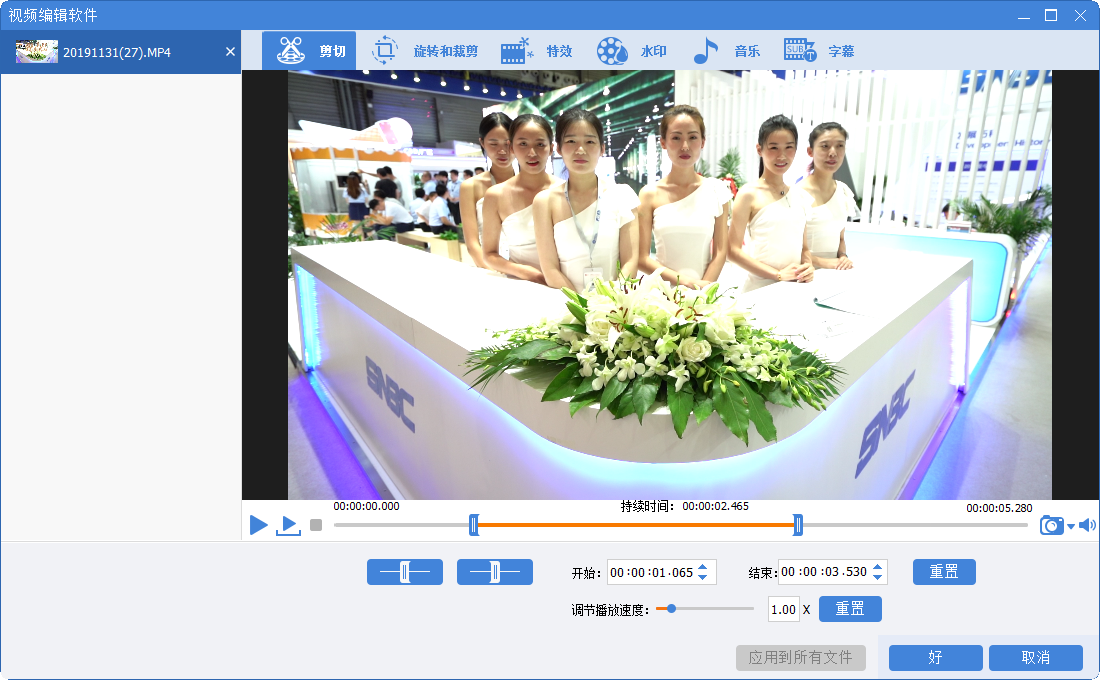1100x680 pixels.
Task: Open the 水印 watermark tab
Action: [x=631, y=51]
